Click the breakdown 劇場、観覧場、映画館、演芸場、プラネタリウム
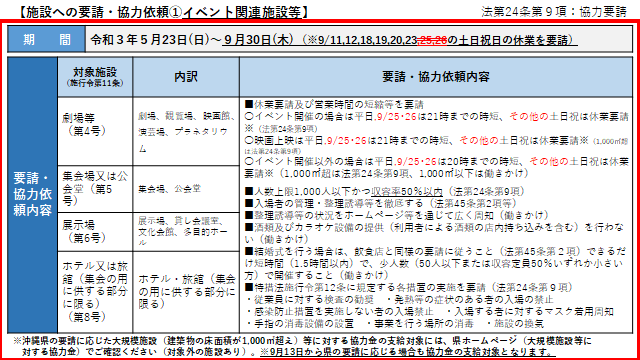640x360 pixels. click(186, 131)
